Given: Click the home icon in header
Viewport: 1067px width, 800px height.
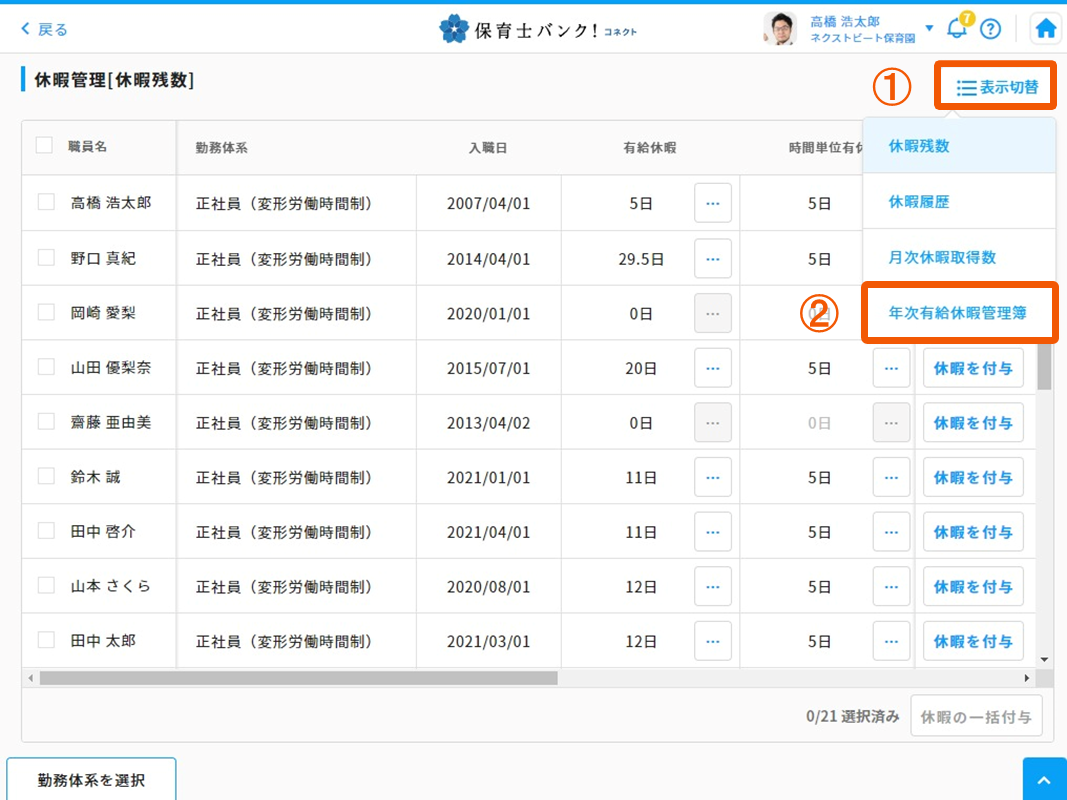Looking at the screenshot, I should point(1046,29).
